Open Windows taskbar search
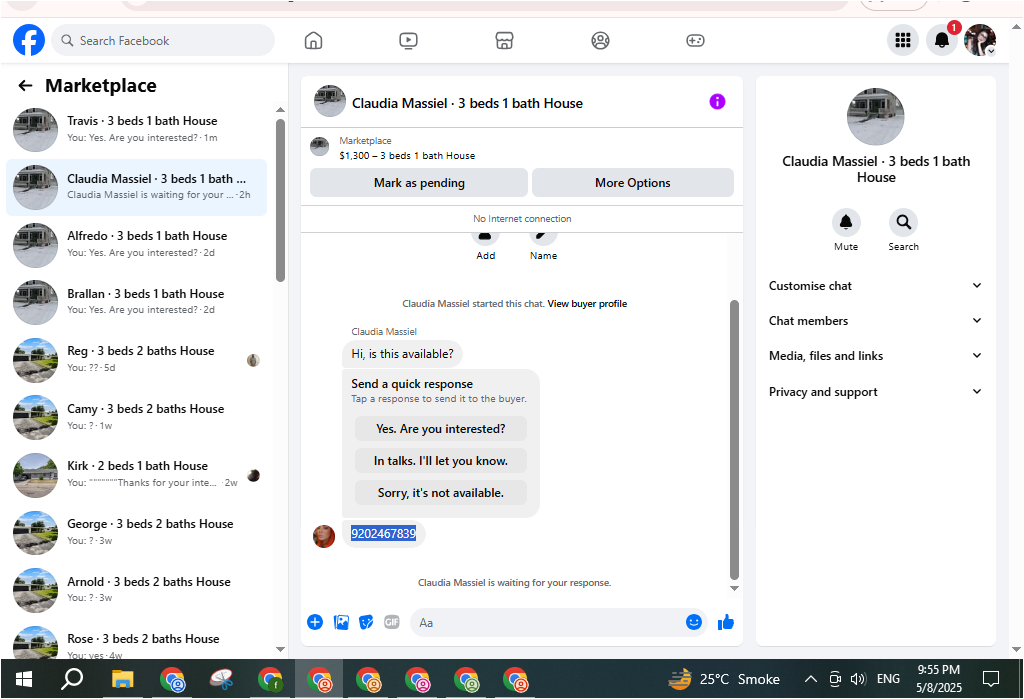The image size is (1024, 699). pyautogui.click(x=72, y=679)
